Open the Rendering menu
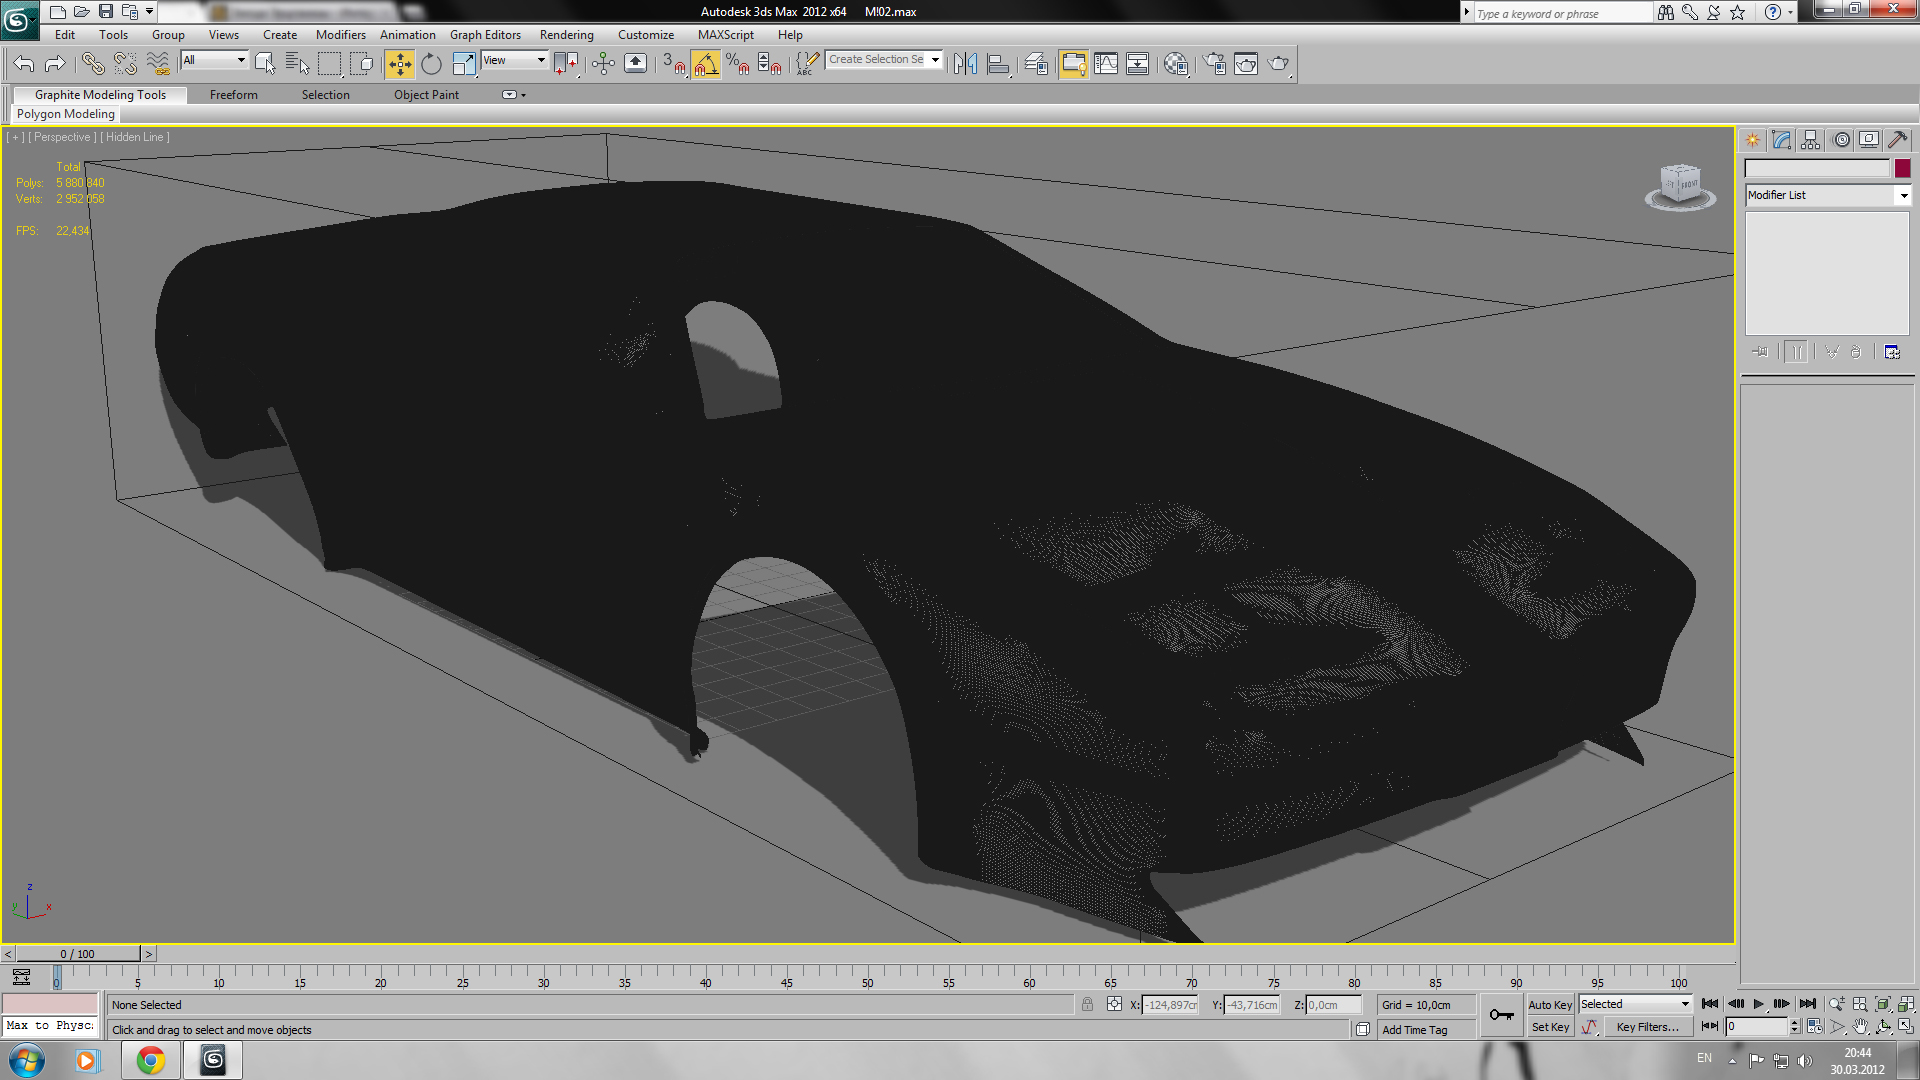Image resolution: width=1920 pixels, height=1080 pixels. click(566, 35)
